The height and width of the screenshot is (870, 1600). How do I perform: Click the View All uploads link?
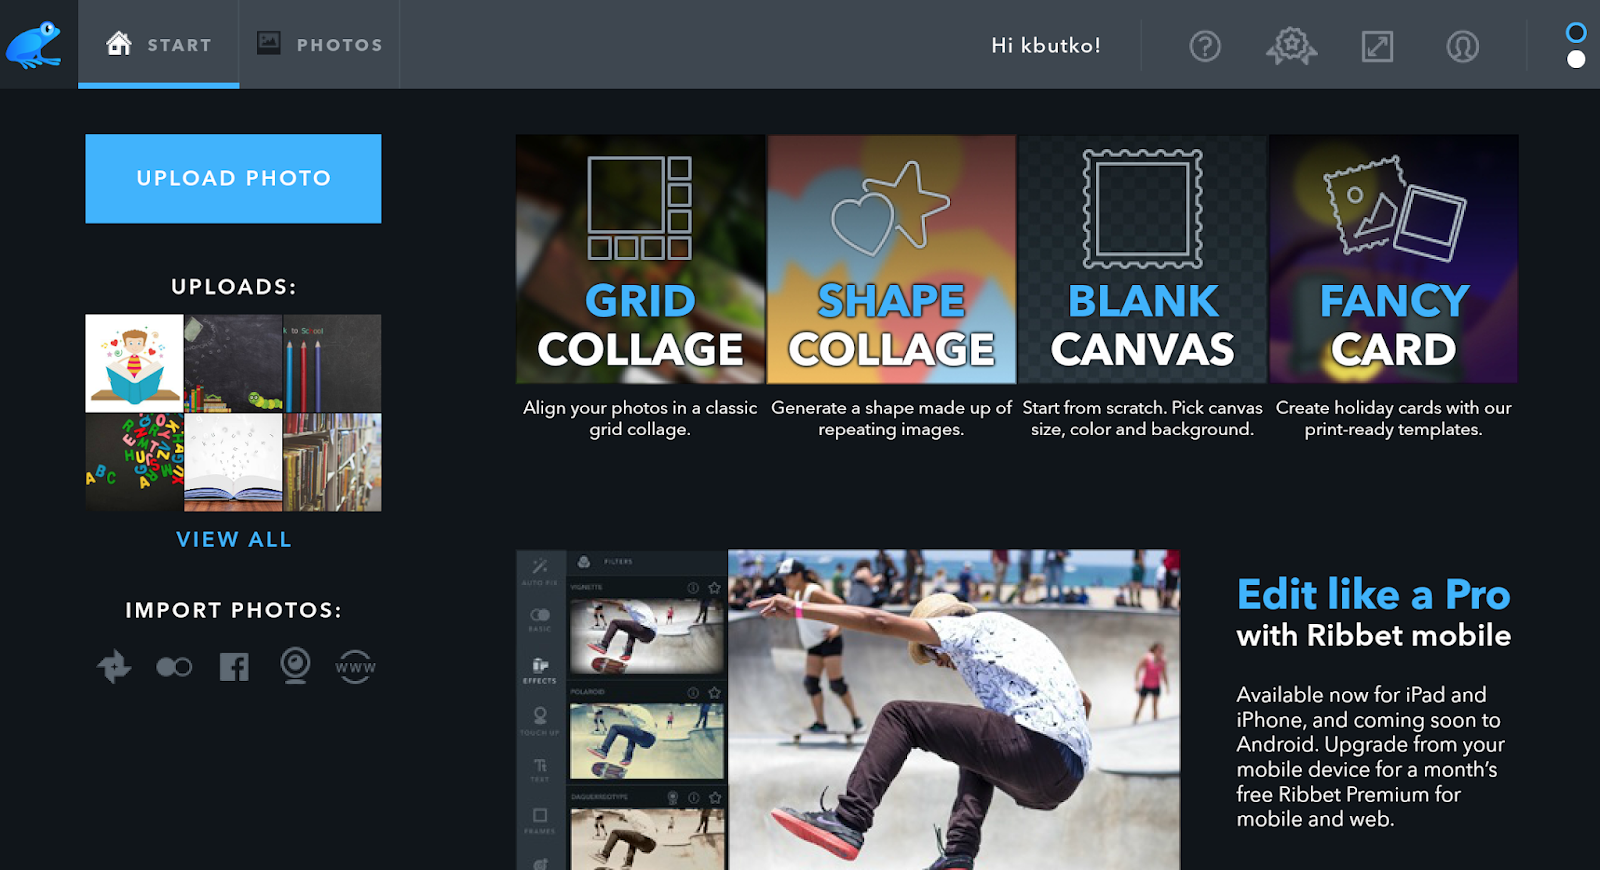point(234,539)
